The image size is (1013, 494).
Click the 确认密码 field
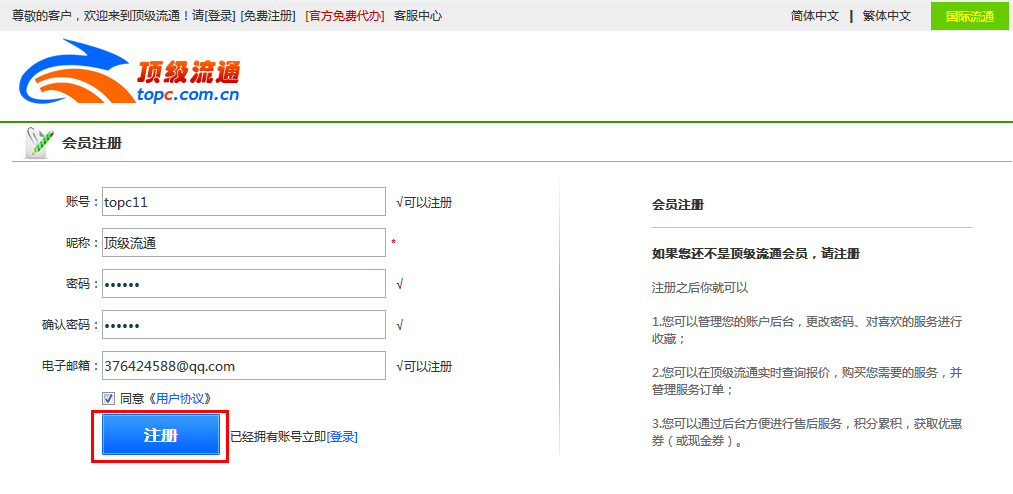(243, 325)
